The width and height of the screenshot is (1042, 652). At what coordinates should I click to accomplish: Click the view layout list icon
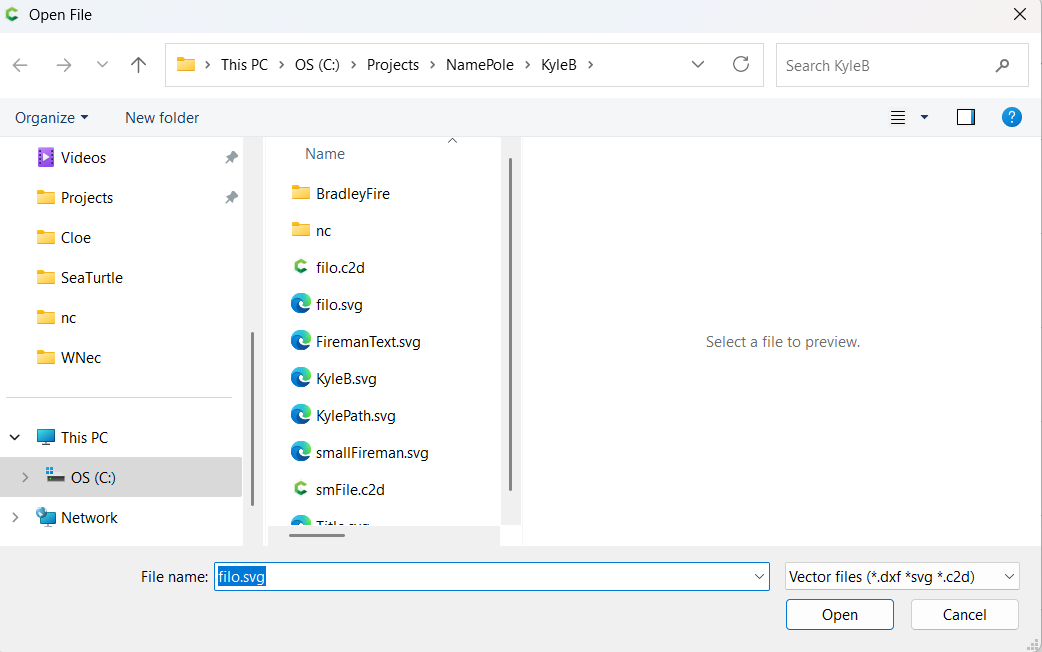tap(898, 118)
